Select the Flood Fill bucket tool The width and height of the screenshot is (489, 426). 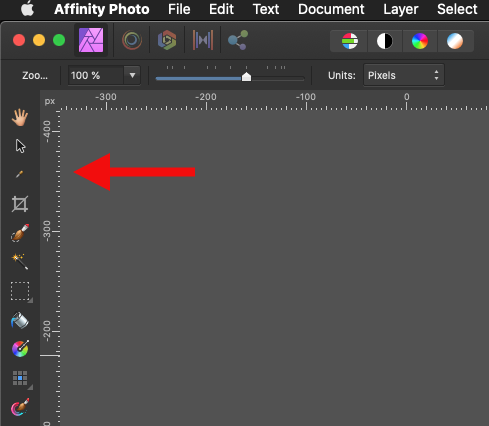(20, 320)
